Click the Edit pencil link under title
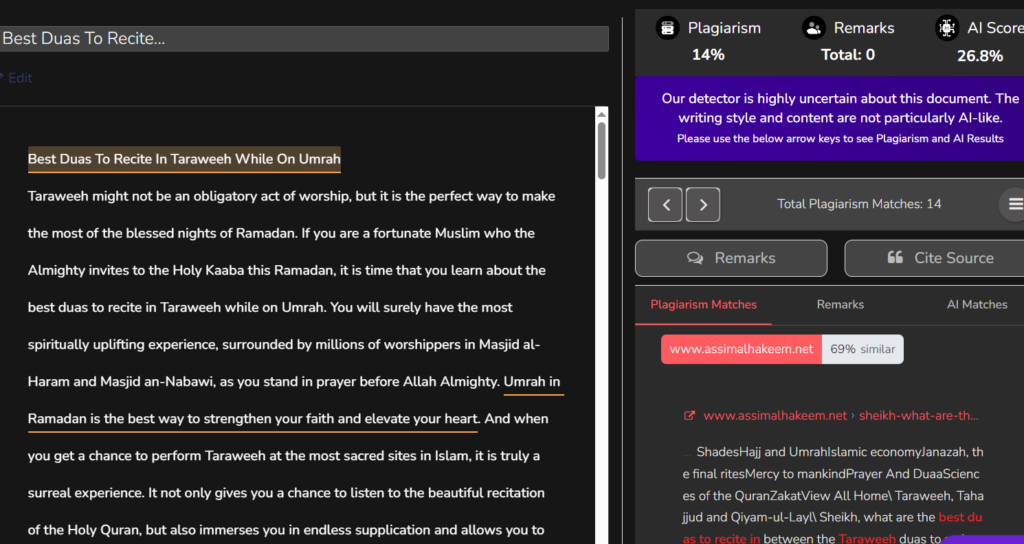The image size is (1024, 544). coord(19,78)
